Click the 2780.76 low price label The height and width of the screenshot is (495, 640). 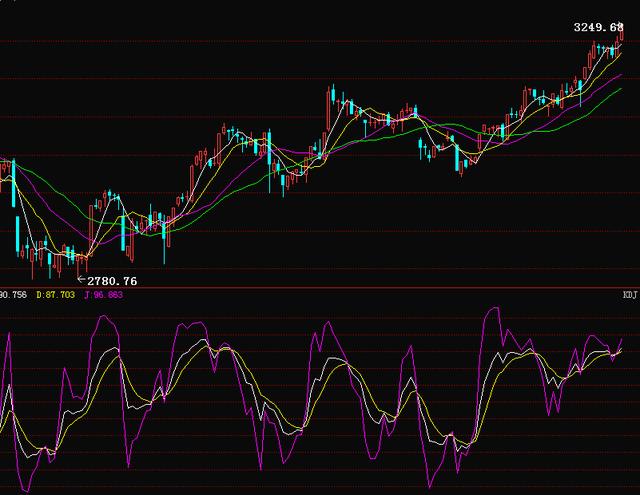112,282
